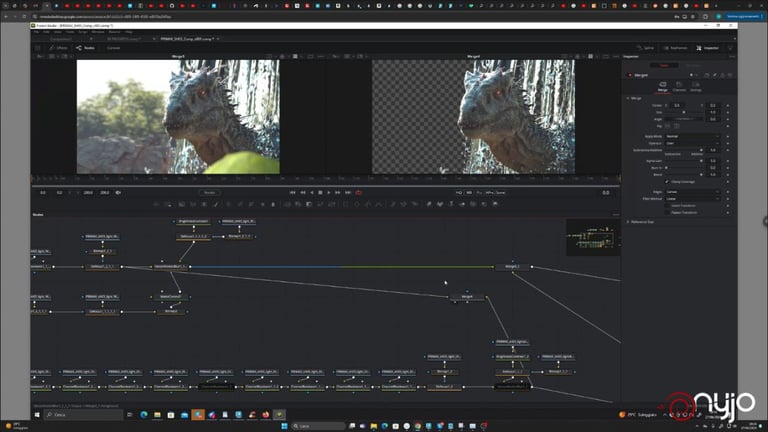768x432 pixels.
Task: Open the Apply Mode dropdown
Action: [x=692, y=136]
